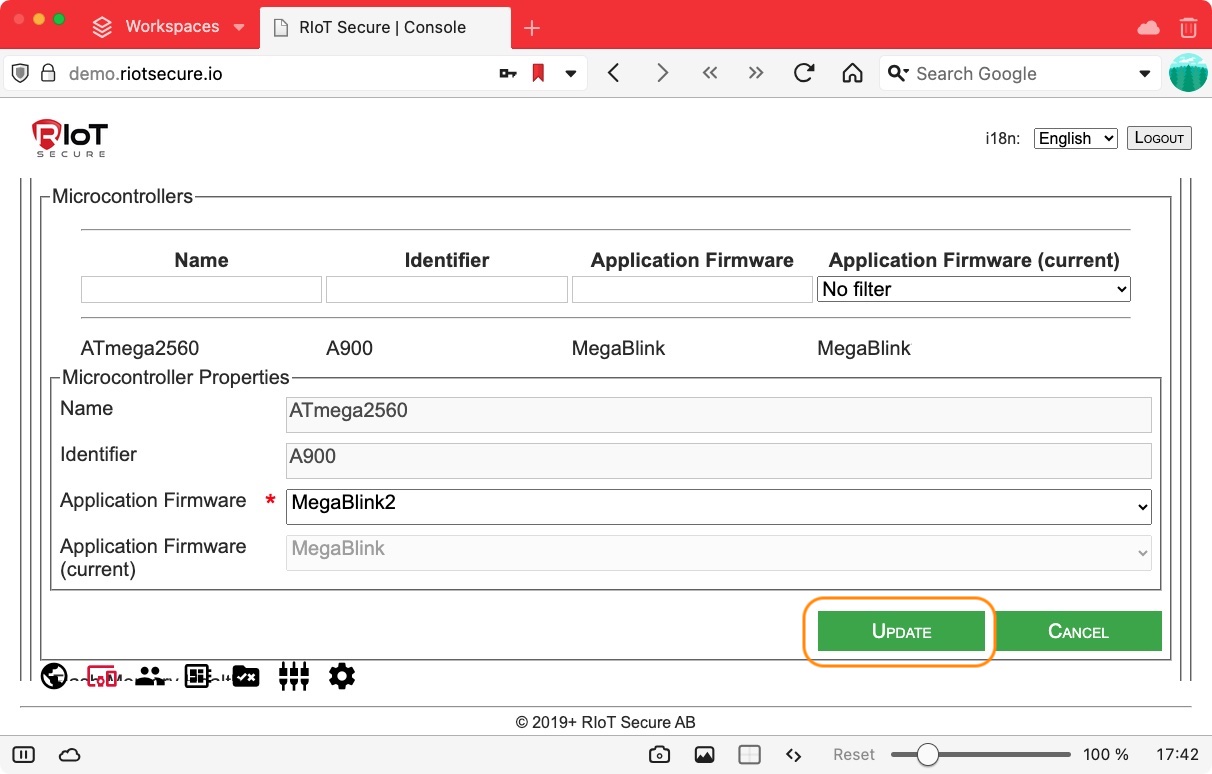Toggle image loading icon in status bar
This screenshot has height=774, width=1212.
point(705,755)
